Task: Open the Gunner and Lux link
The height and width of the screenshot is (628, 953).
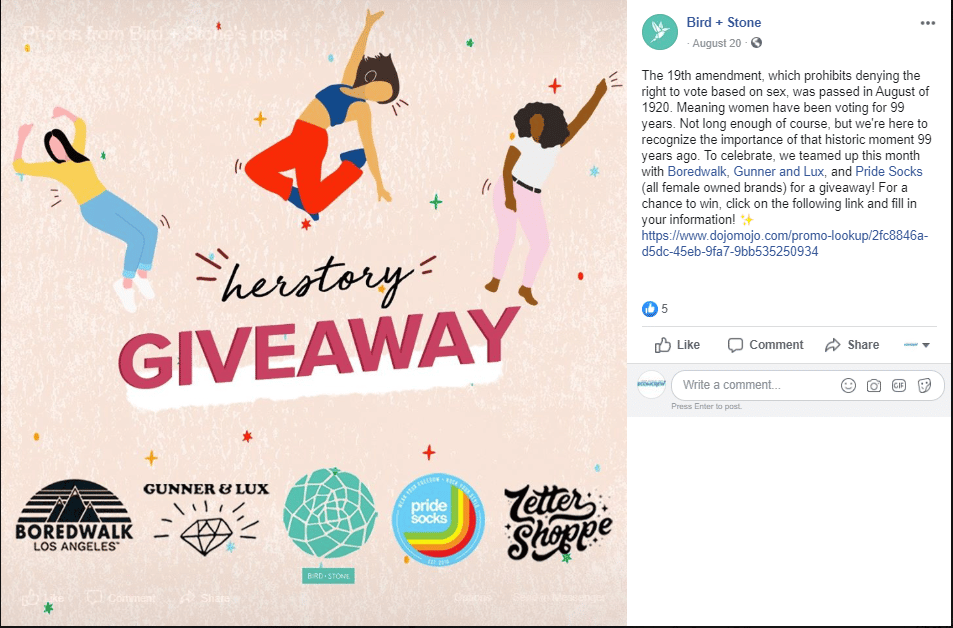Action: 779,171
